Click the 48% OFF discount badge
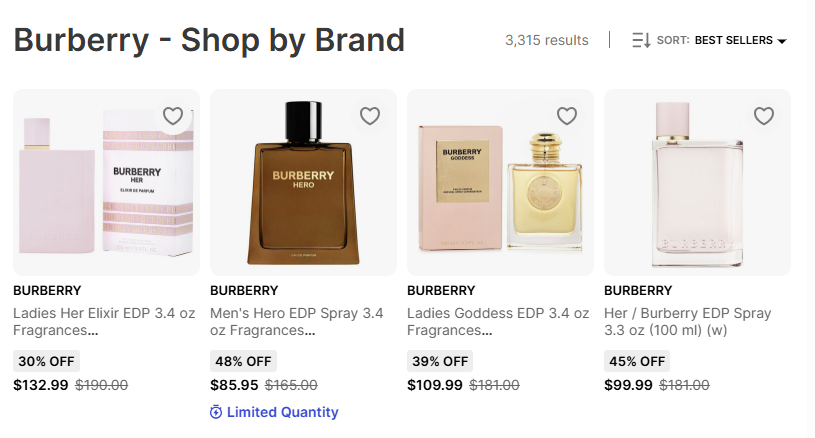The width and height of the screenshot is (815, 438). [x=243, y=361]
